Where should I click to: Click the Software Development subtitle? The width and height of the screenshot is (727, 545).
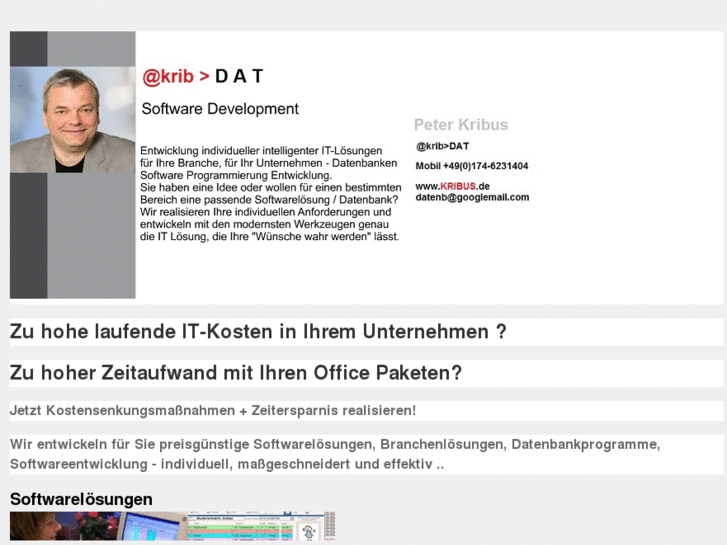[x=220, y=109]
